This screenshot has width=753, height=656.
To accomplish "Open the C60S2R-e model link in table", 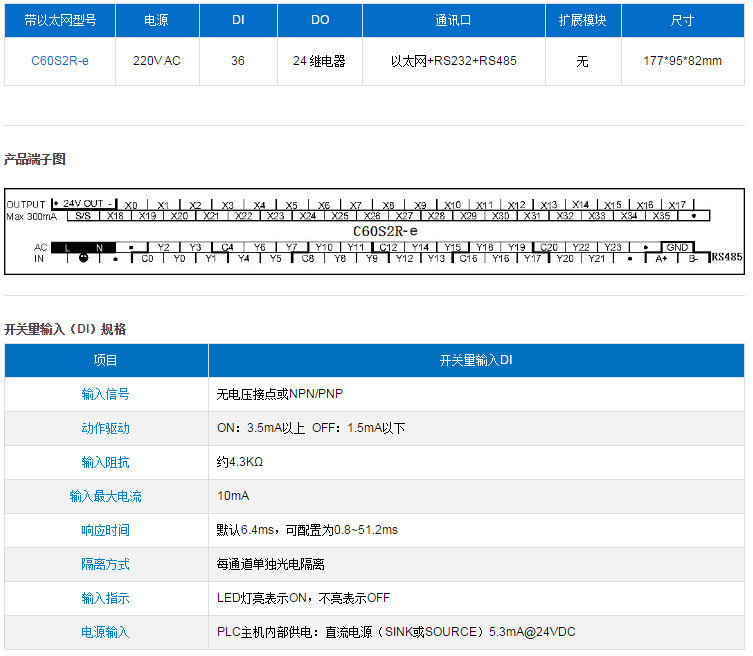I will point(60,61).
